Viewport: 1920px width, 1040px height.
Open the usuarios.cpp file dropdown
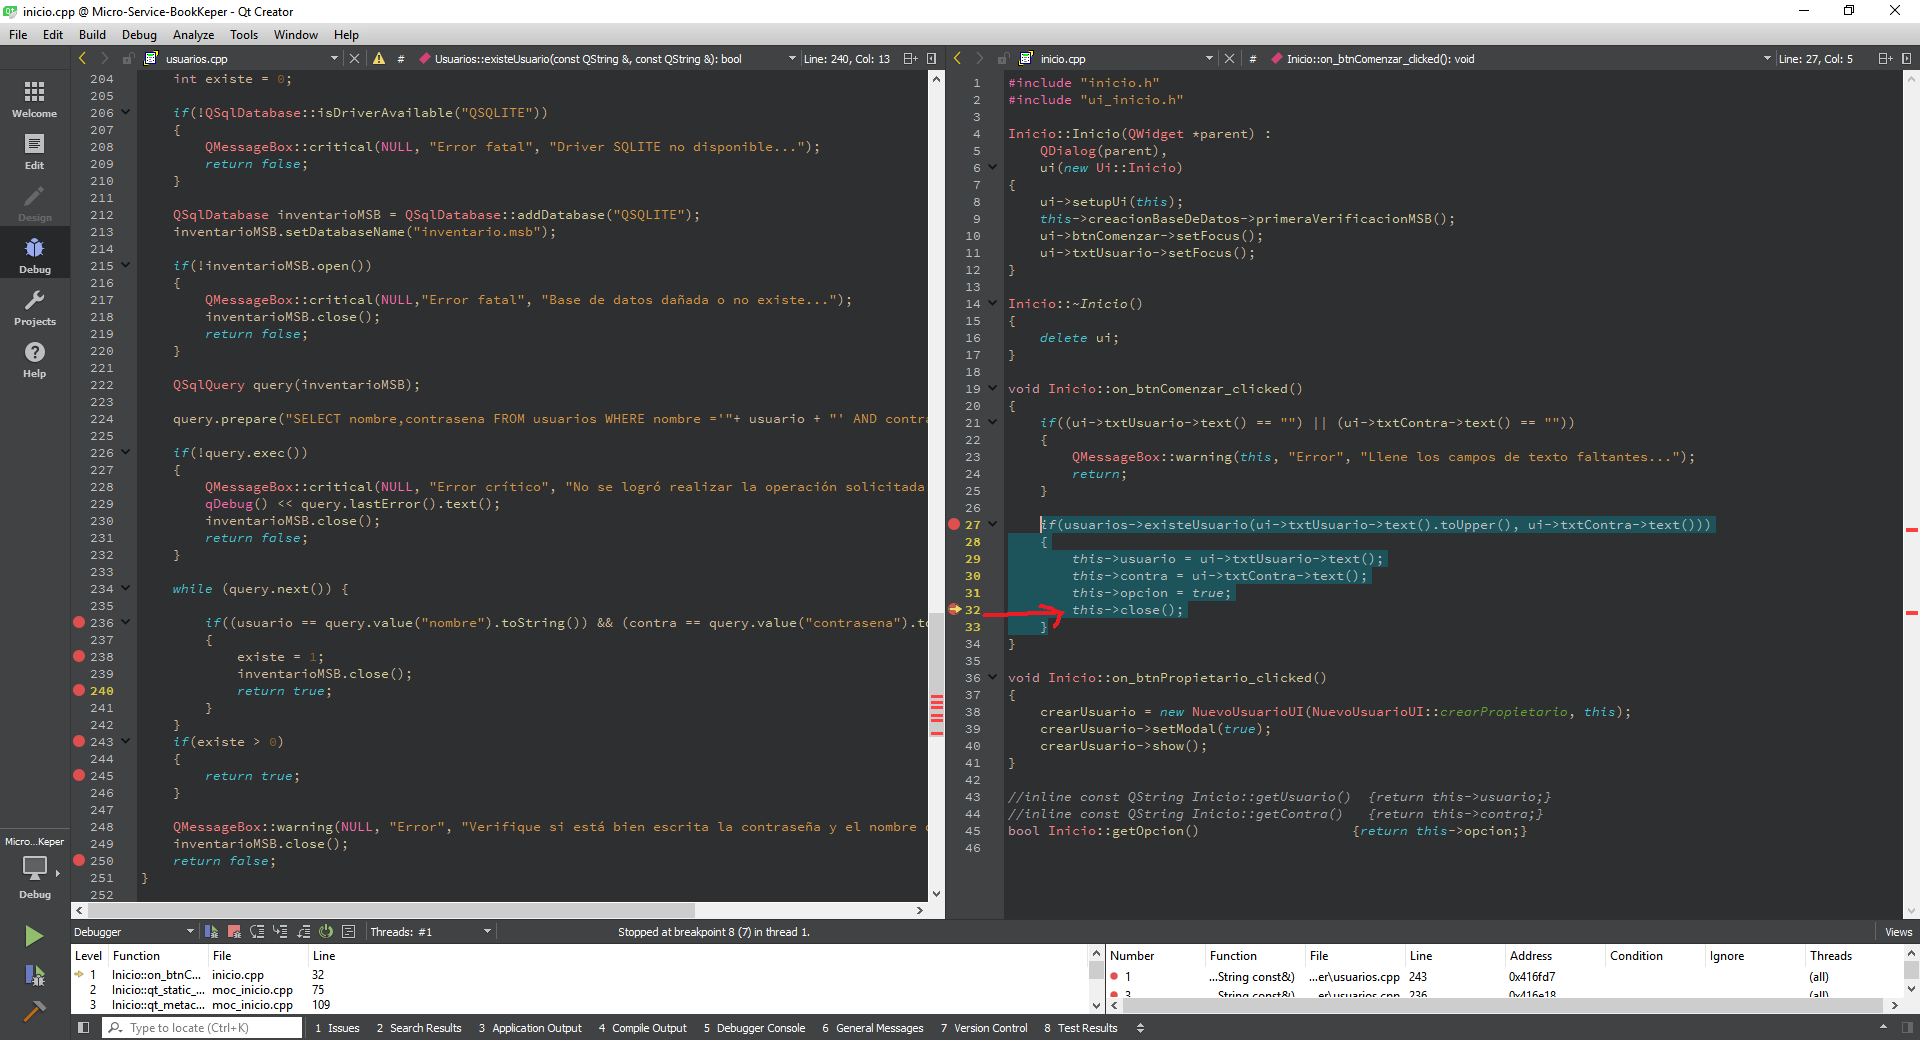click(334, 59)
